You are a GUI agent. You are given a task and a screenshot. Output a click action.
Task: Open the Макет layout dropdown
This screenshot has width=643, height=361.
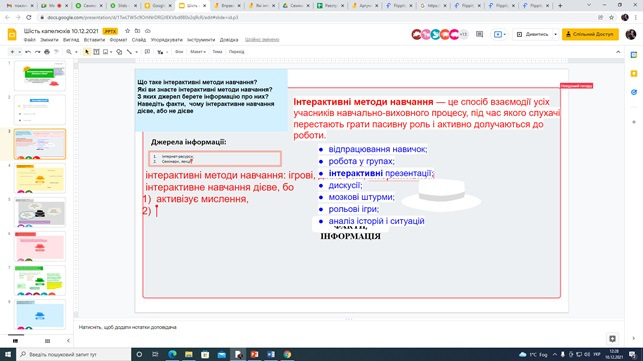point(198,52)
